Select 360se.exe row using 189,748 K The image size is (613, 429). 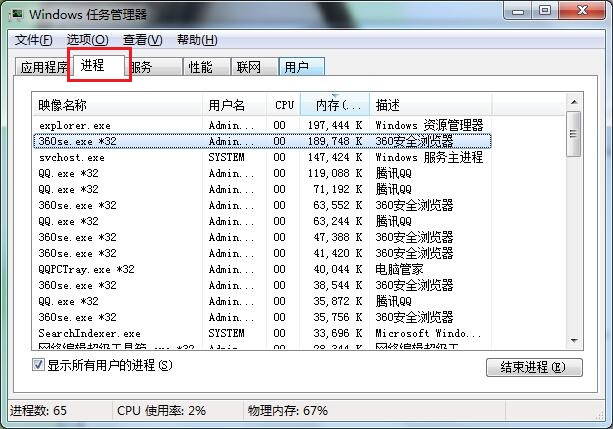point(262,141)
